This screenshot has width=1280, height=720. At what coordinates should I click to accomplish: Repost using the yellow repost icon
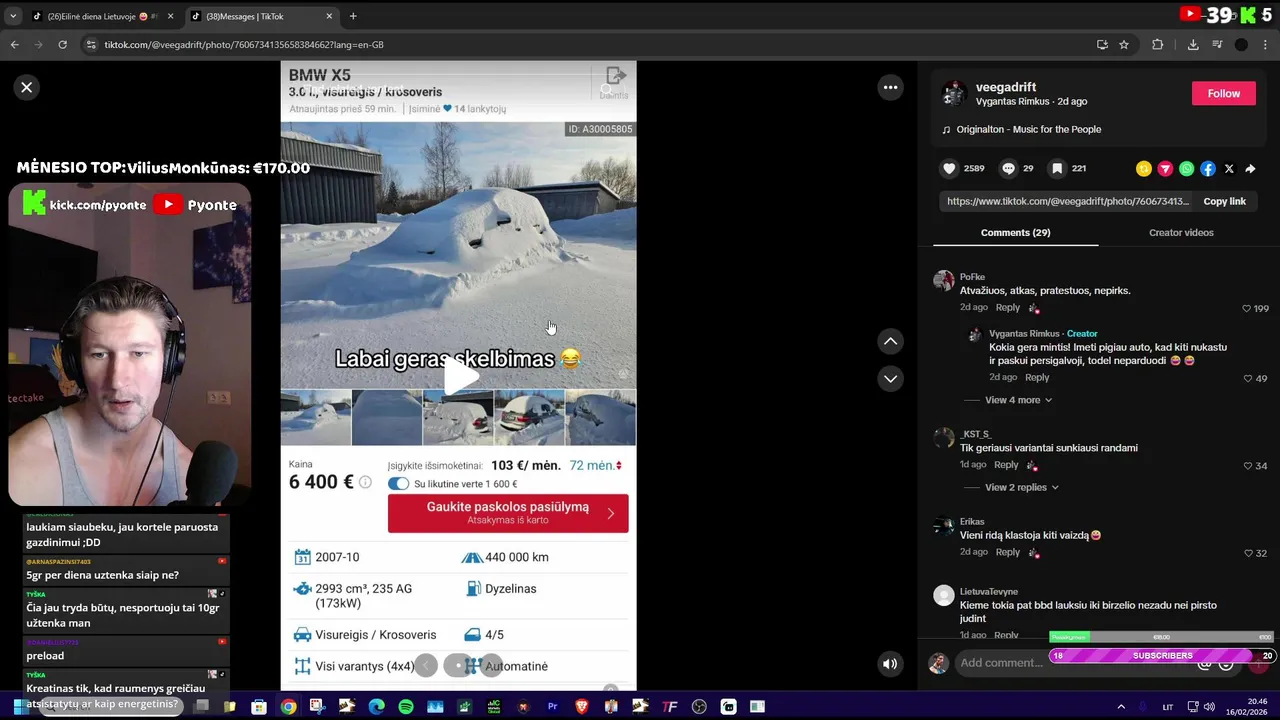[x=1144, y=169]
